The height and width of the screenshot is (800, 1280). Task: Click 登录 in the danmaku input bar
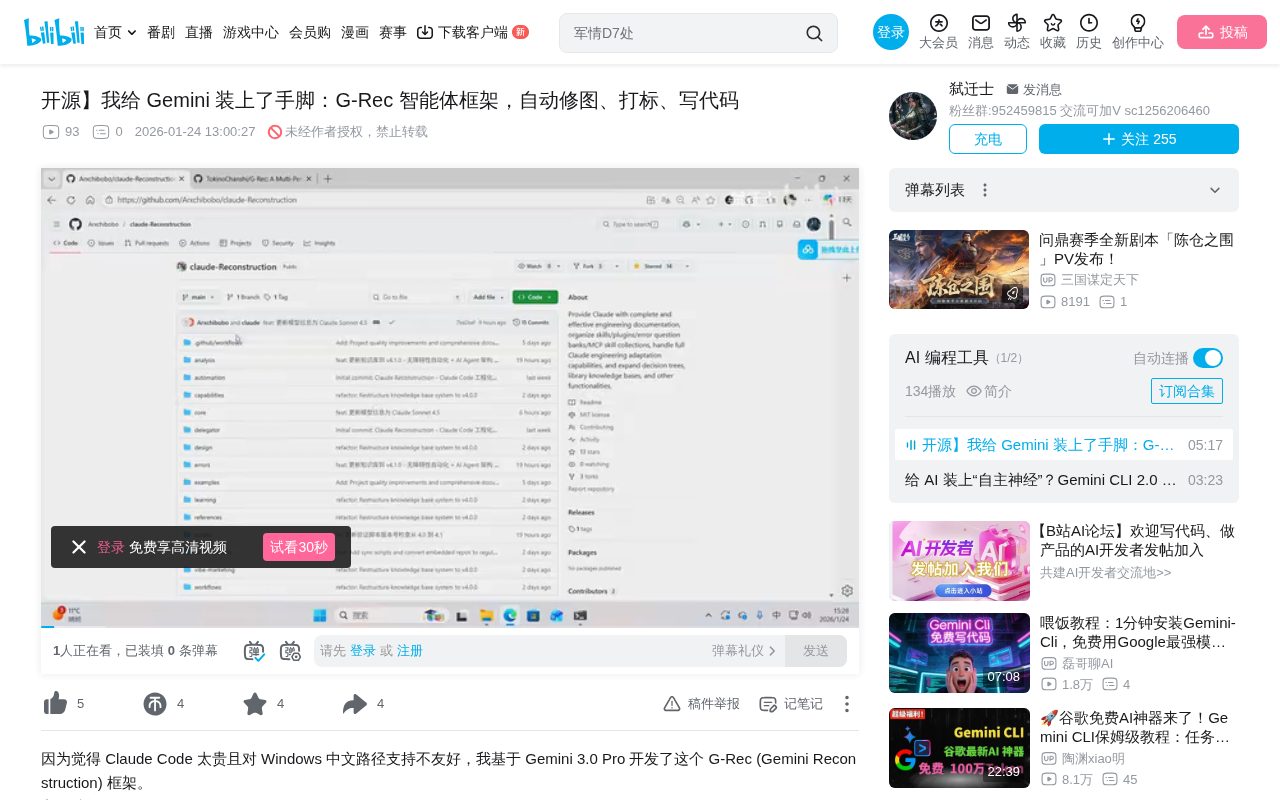[x=363, y=651]
